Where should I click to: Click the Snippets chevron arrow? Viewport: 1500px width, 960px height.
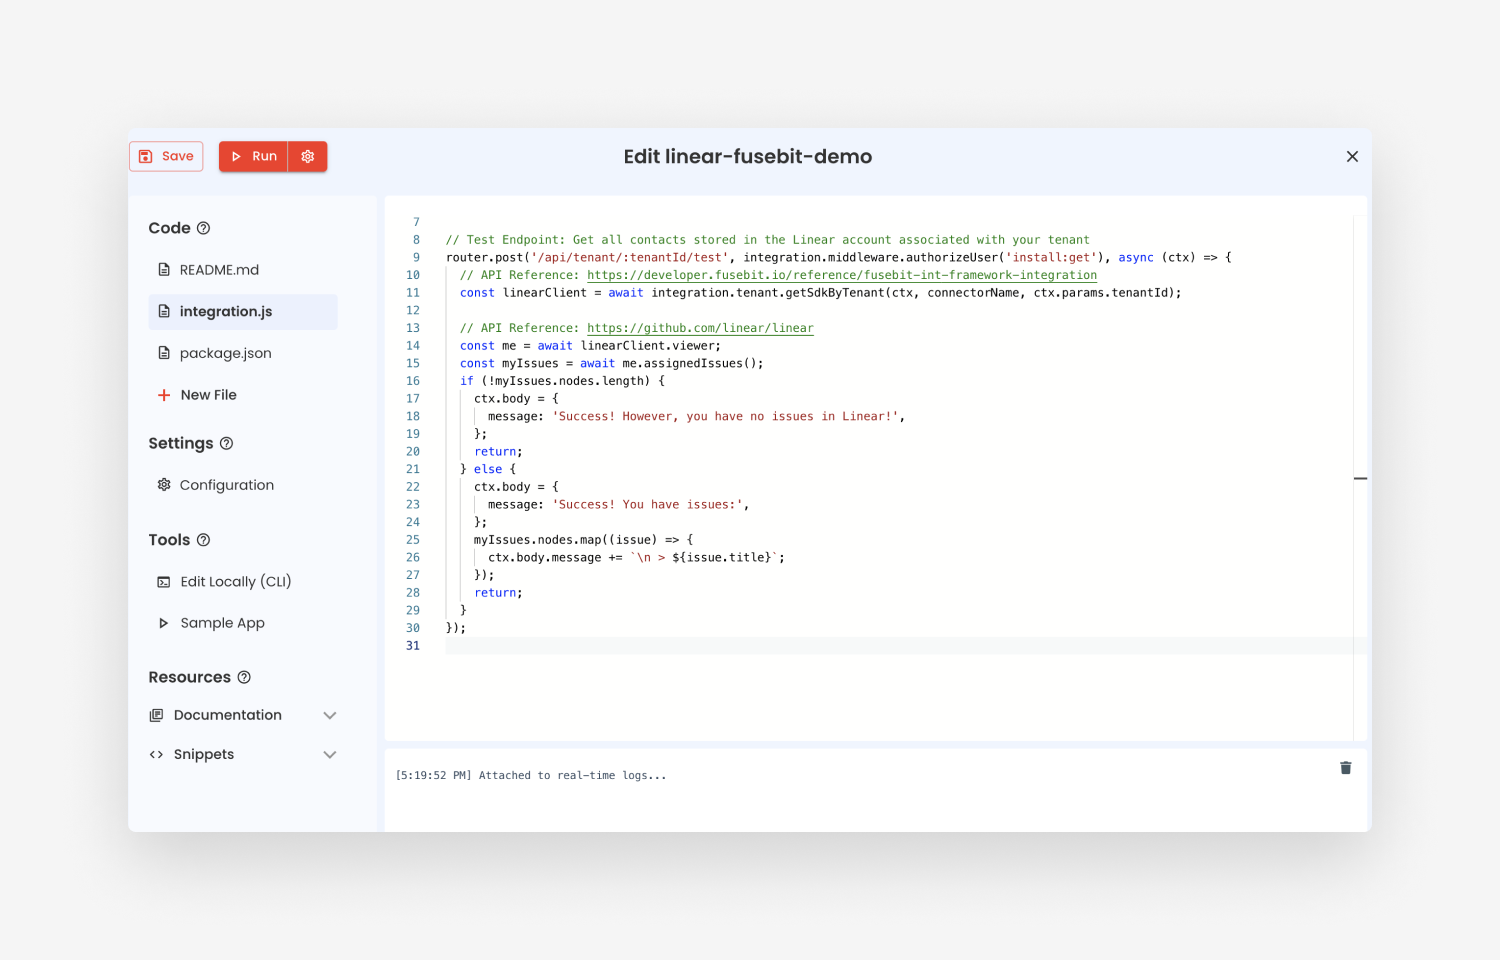[330, 755]
